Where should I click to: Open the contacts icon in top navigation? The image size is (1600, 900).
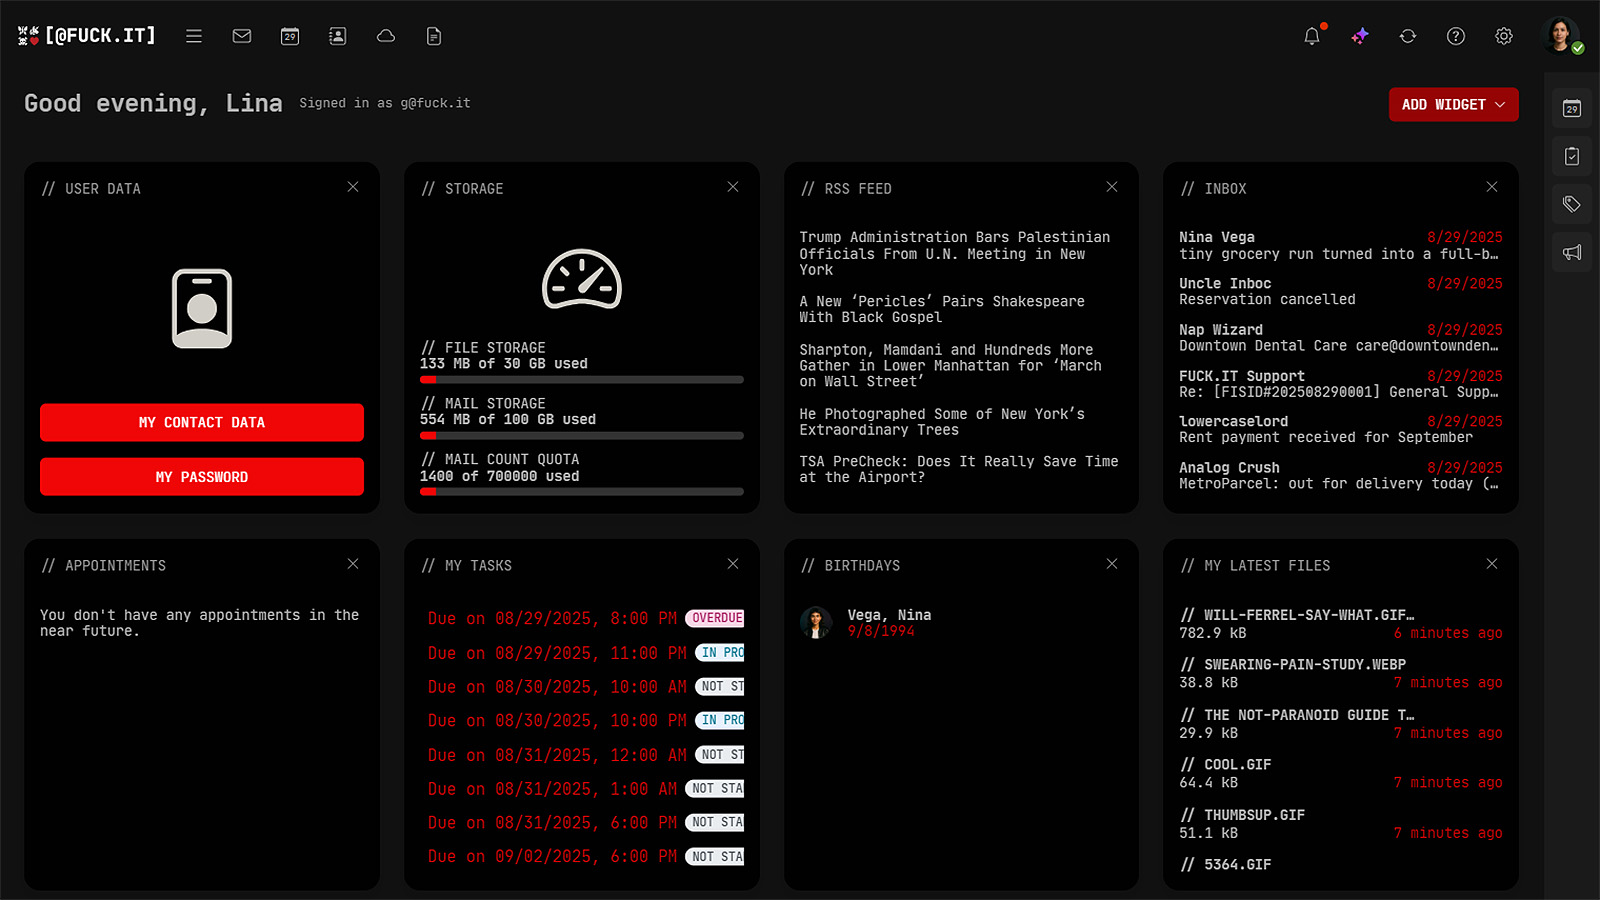[338, 36]
